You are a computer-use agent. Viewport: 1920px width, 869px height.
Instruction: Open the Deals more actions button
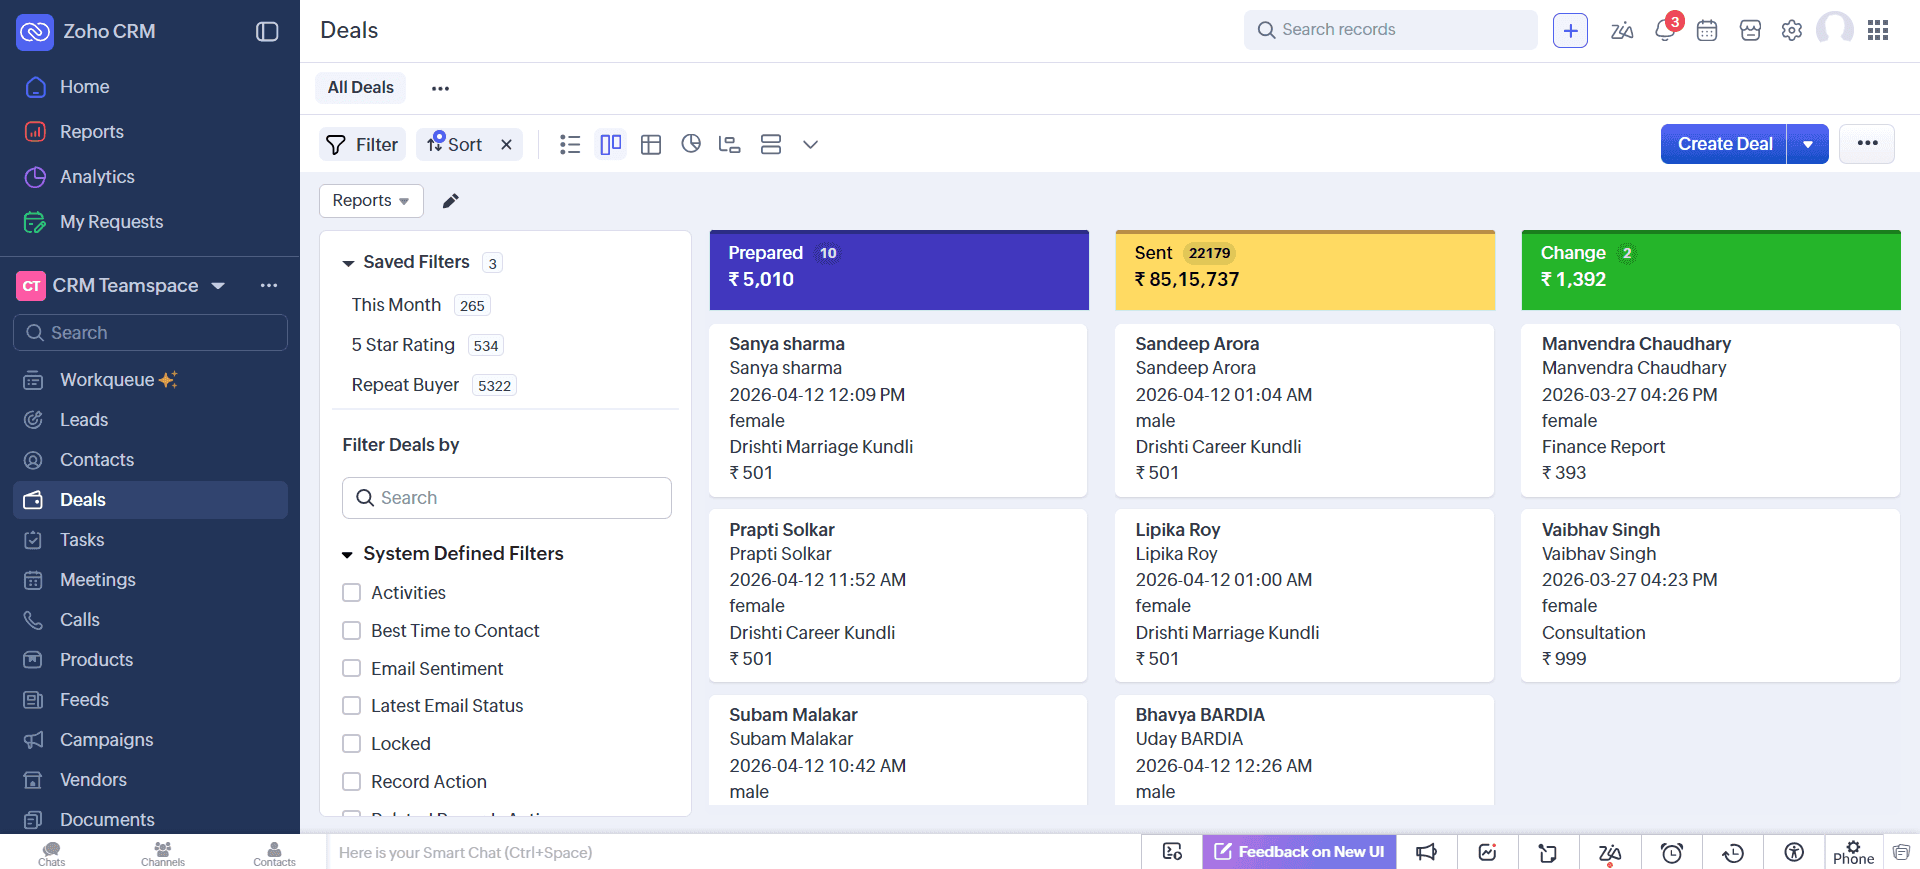point(1867,143)
